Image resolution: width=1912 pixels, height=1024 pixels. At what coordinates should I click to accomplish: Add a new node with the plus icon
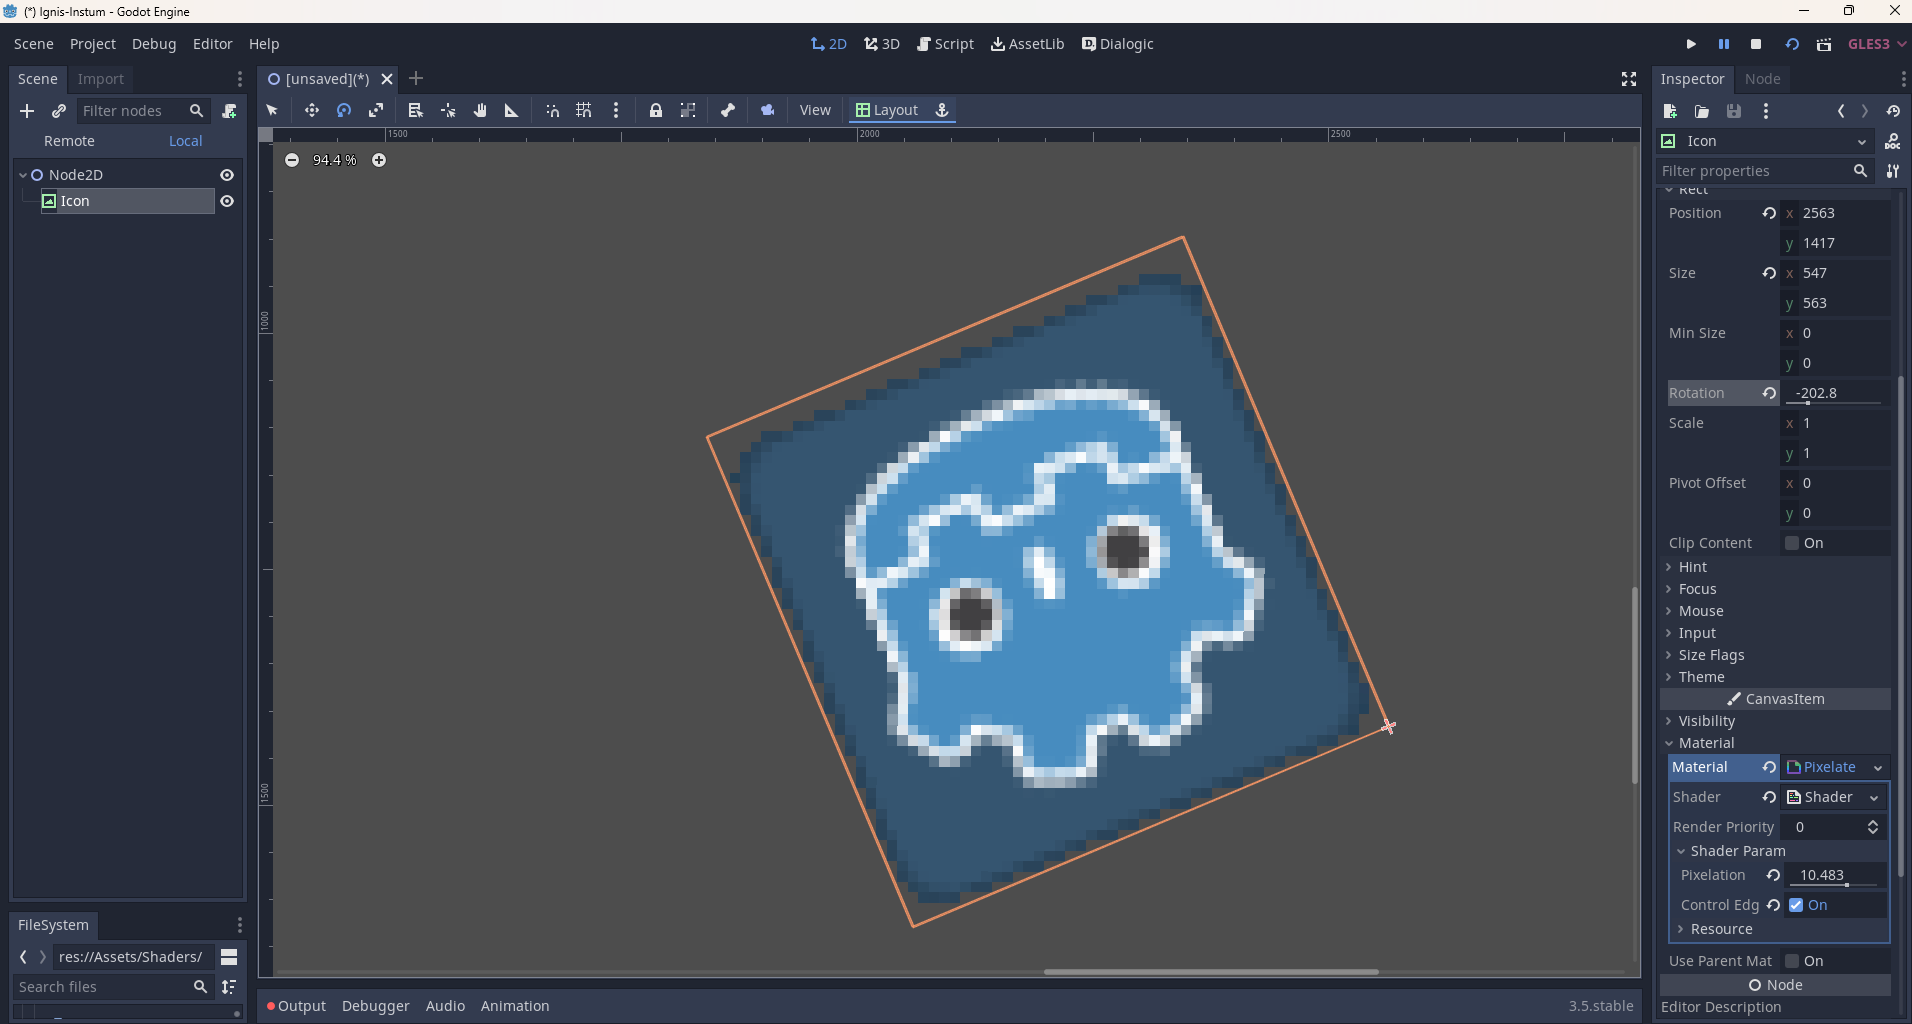(x=27, y=111)
